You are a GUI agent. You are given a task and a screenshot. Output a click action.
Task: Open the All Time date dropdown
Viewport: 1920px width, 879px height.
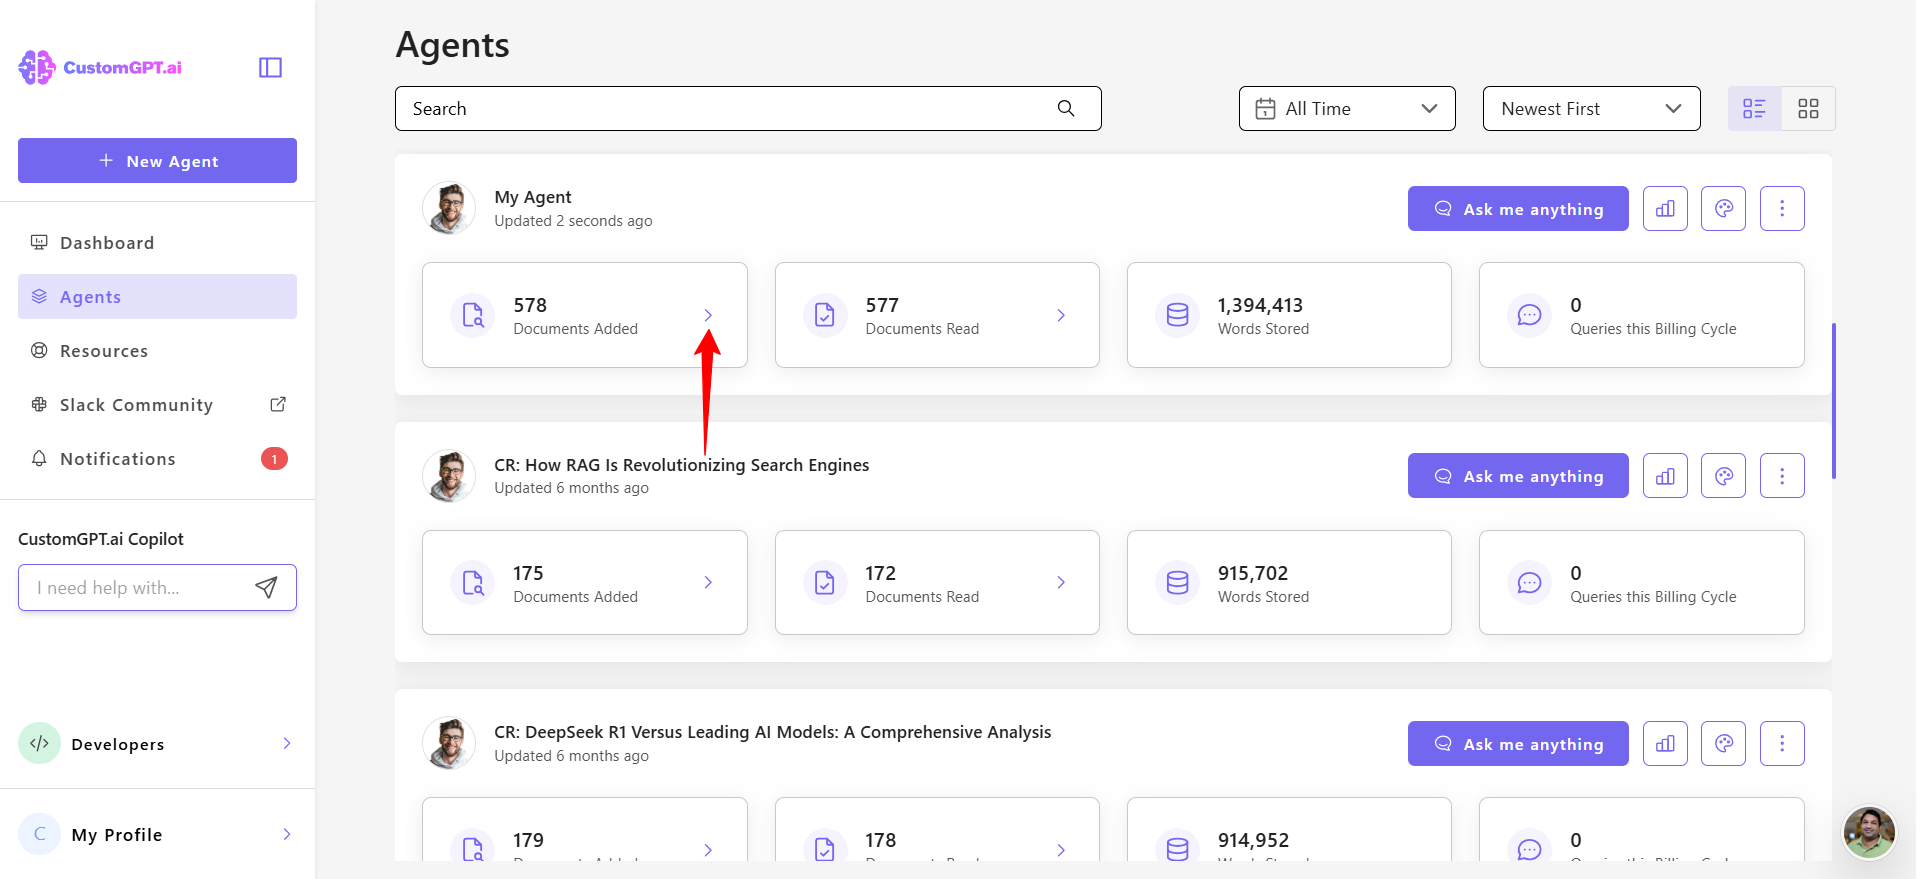click(1346, 108)
